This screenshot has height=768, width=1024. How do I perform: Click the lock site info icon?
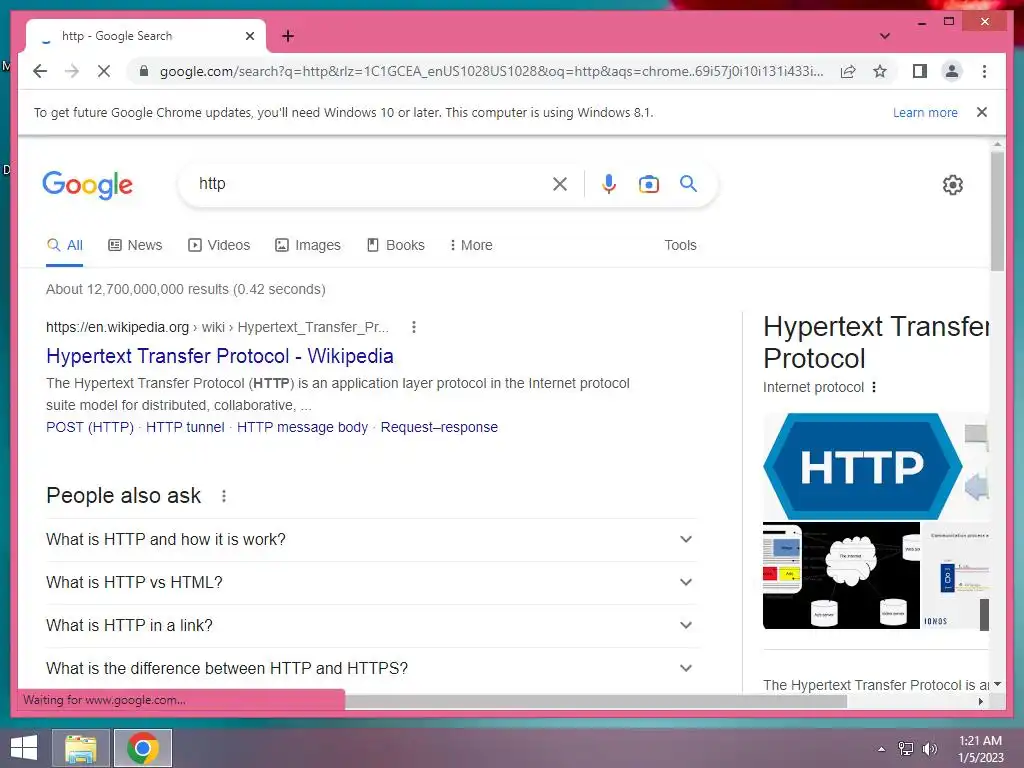pos(144,71)
